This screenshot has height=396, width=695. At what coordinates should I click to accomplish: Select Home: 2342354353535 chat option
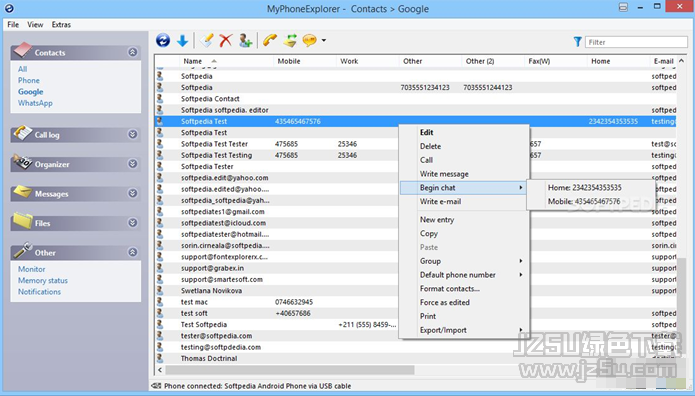click(591, 188)
